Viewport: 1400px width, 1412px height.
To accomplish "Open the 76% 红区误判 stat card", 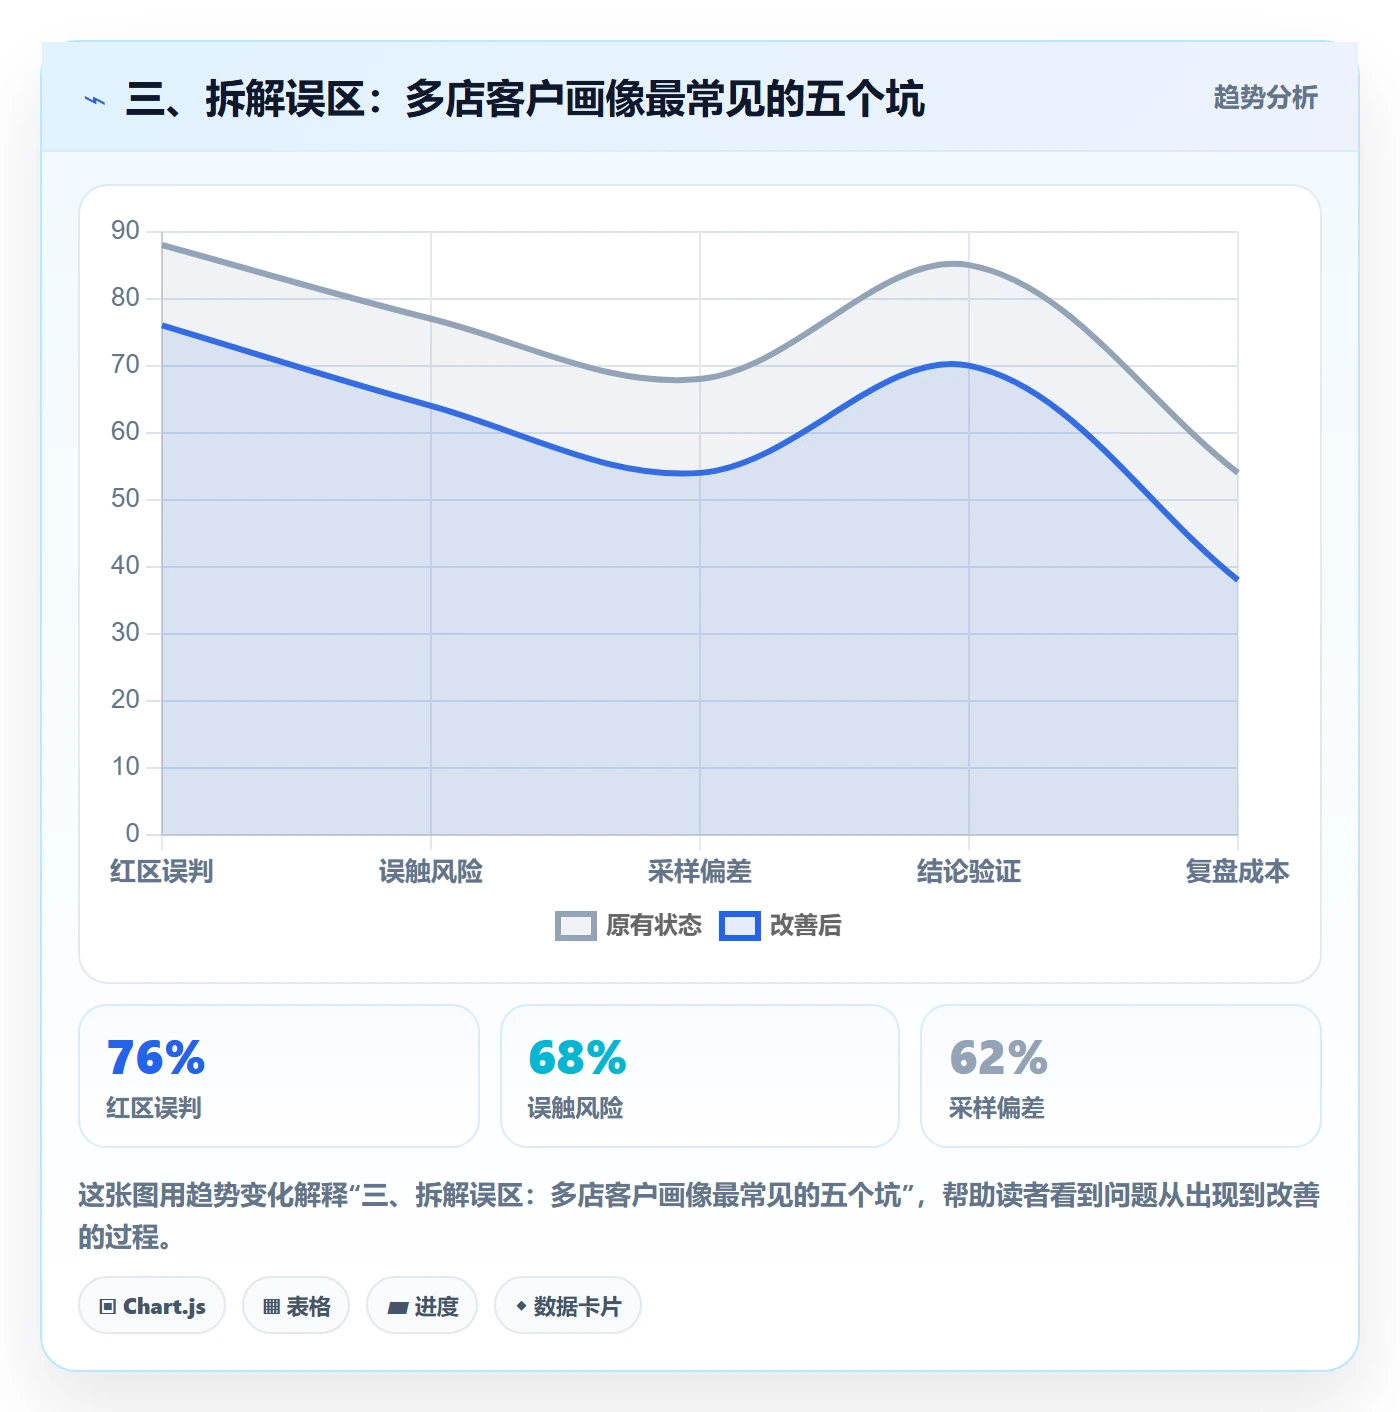I will 279,1076.
